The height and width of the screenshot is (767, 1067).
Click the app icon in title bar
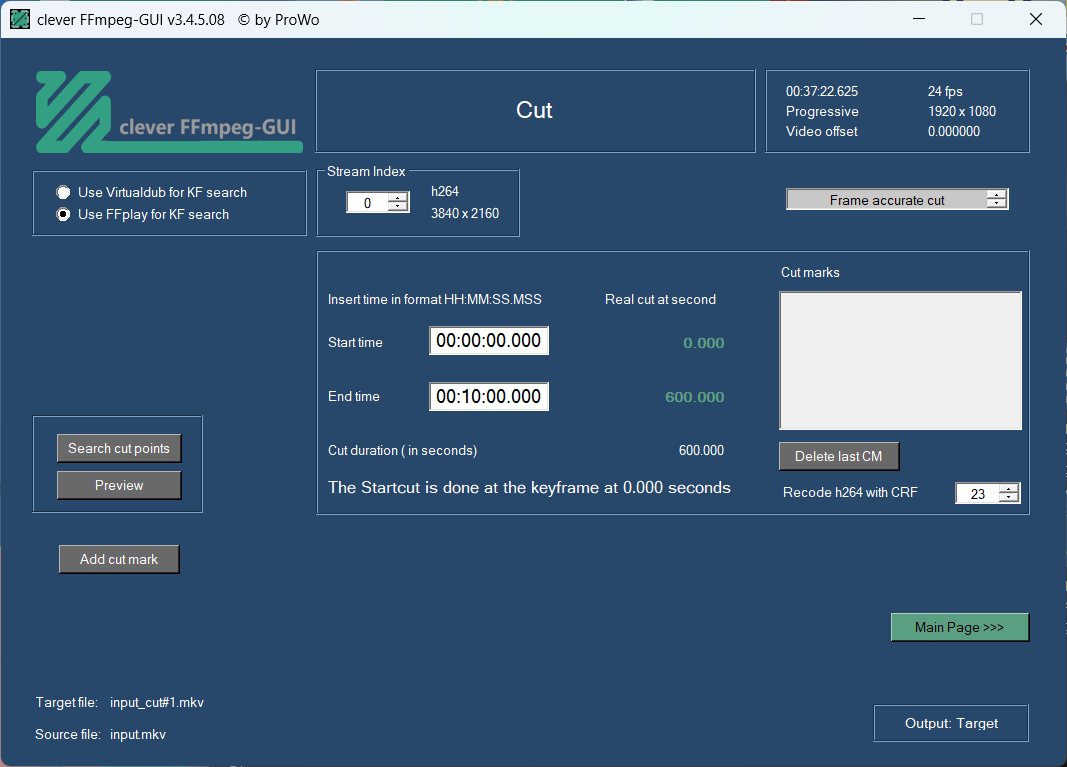[20, 19]
